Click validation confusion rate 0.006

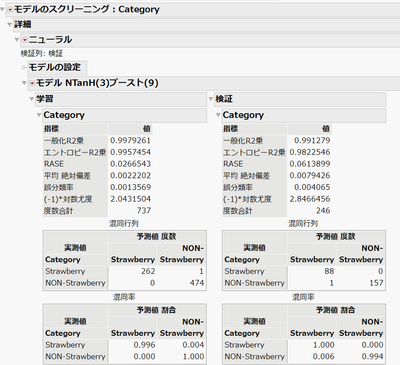pyautogui.click(x=323, y=356)
